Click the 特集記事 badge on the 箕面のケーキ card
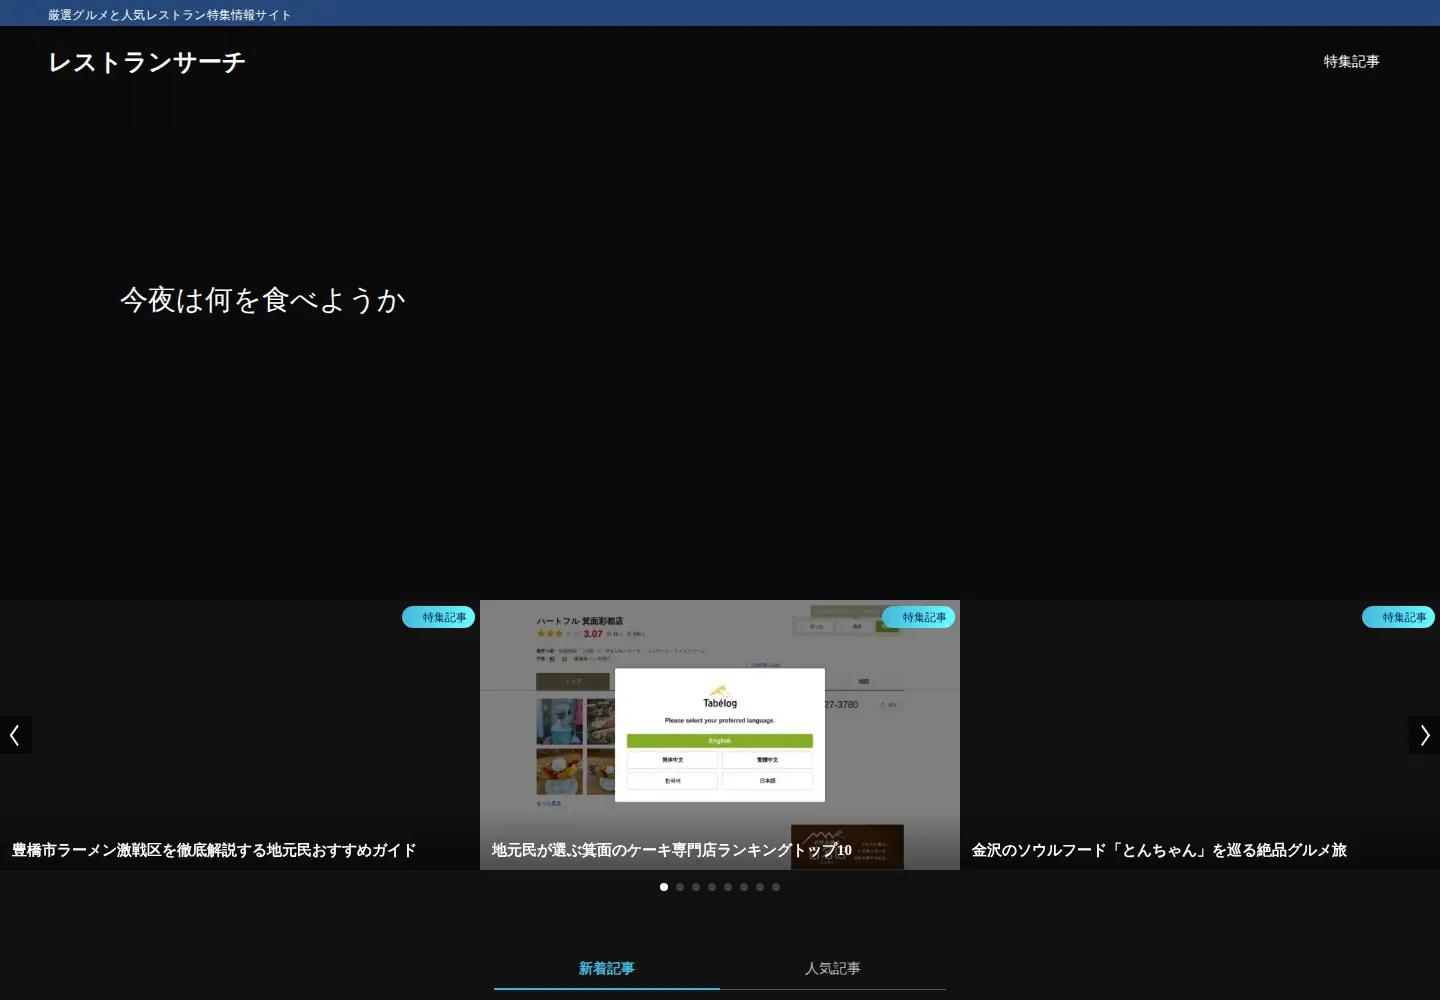1440x1000 pixels. point(918,617)
